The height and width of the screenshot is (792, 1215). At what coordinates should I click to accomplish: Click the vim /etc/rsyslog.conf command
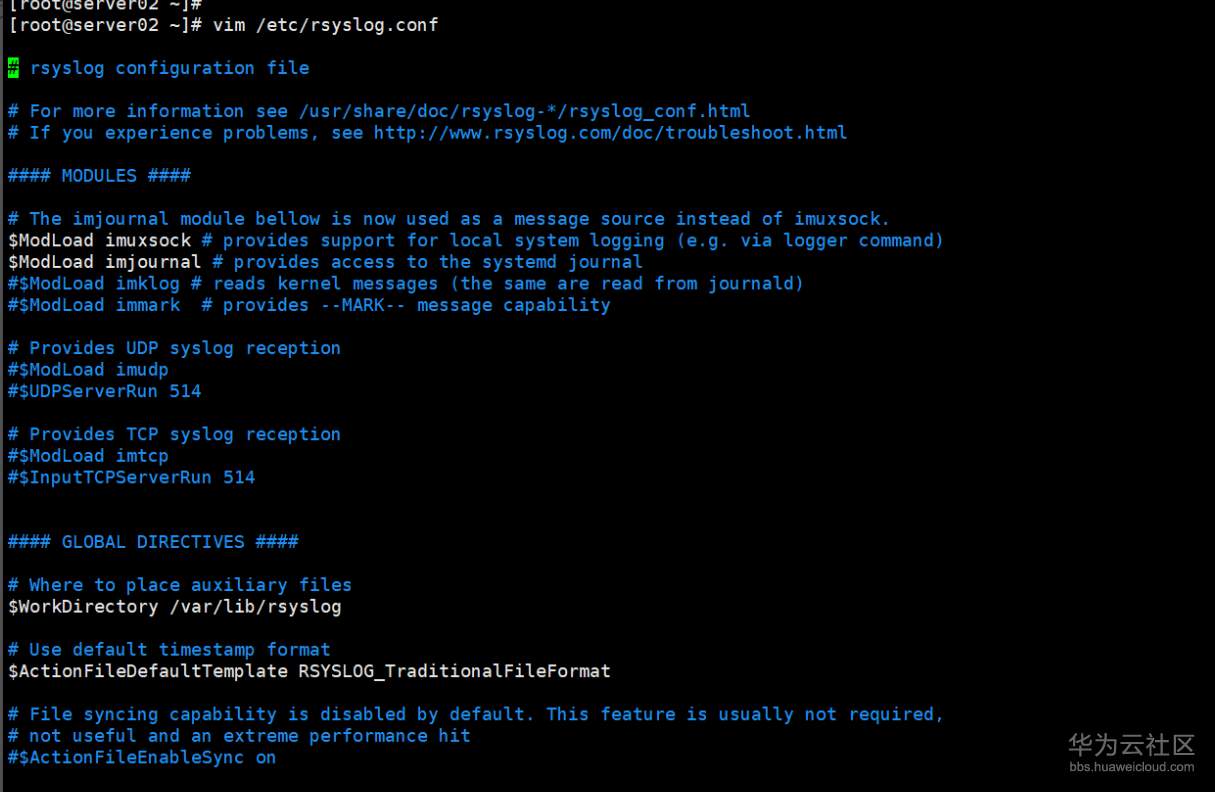[325, 25]
